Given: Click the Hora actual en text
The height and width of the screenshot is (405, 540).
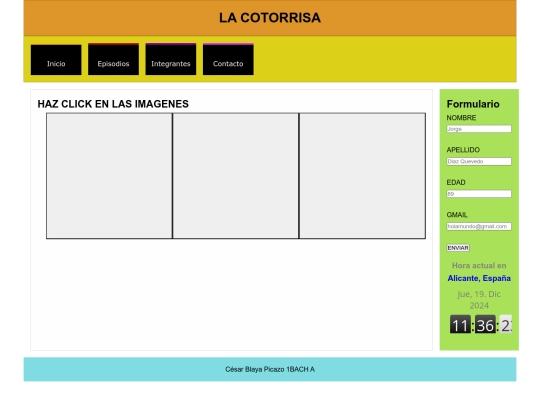Looking at the screenshot, I should click(479, 266).
